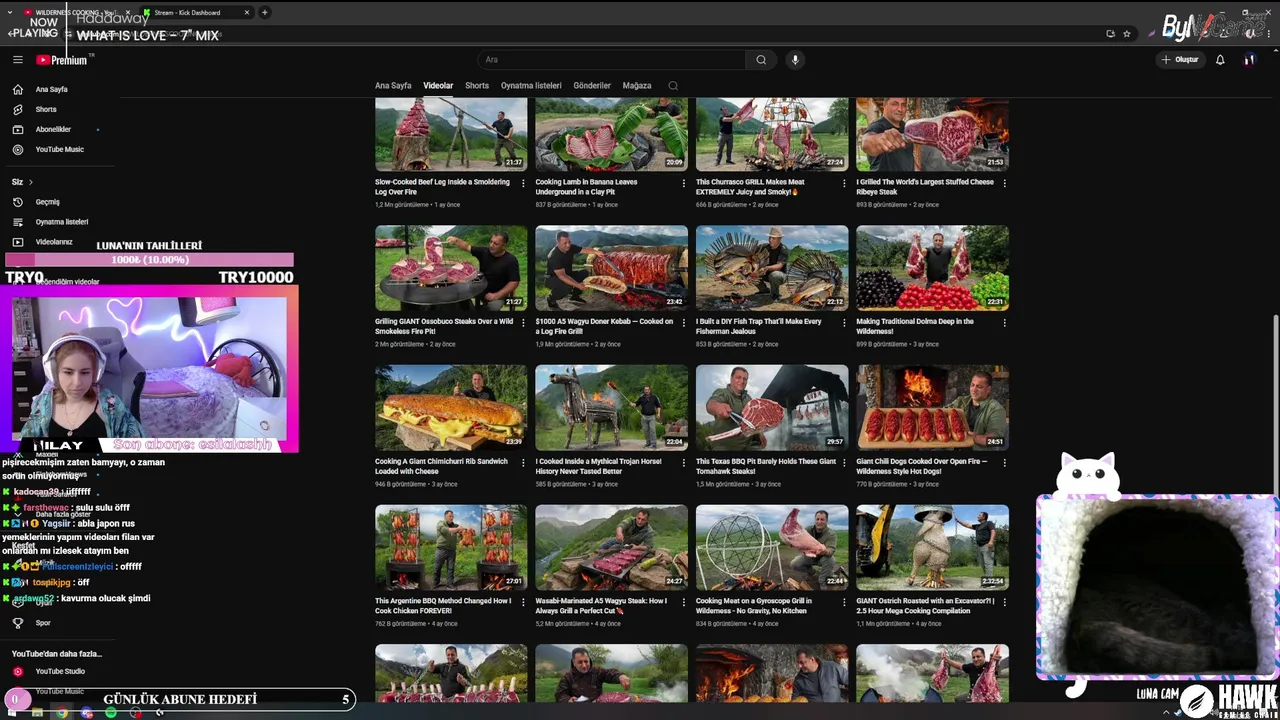Open three-dot menu for Mythical Trojan Horse video
Screen dimensions: 1280x720
coord(684,462)
